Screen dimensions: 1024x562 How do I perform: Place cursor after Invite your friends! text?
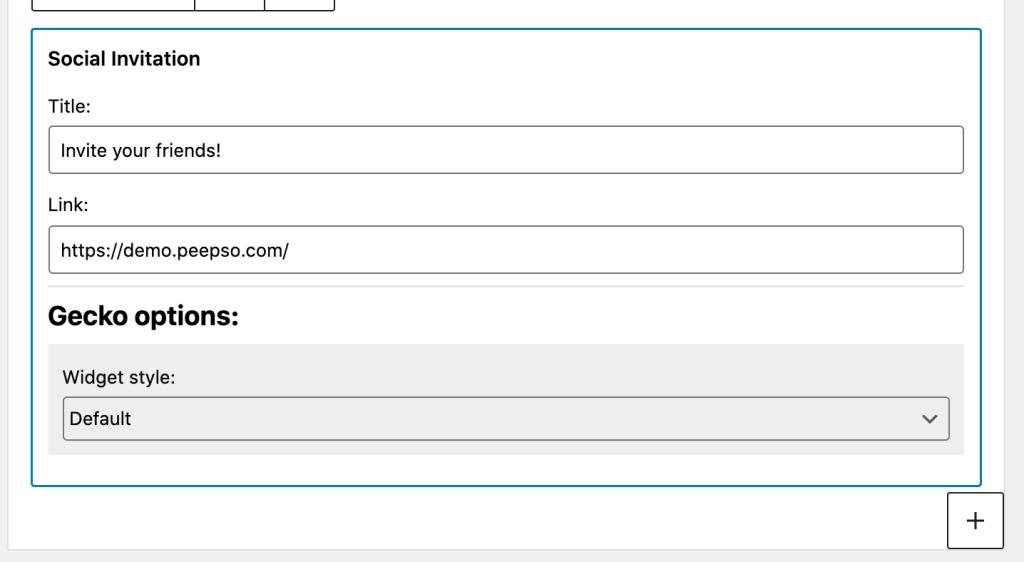pos(223,151)
